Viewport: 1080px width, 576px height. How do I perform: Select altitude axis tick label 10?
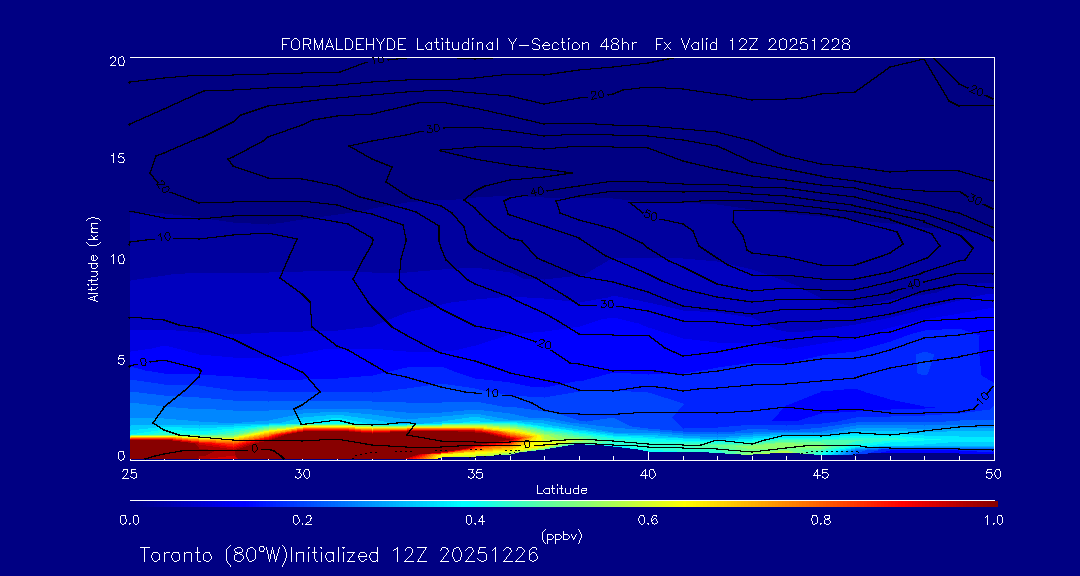(117, 258)
